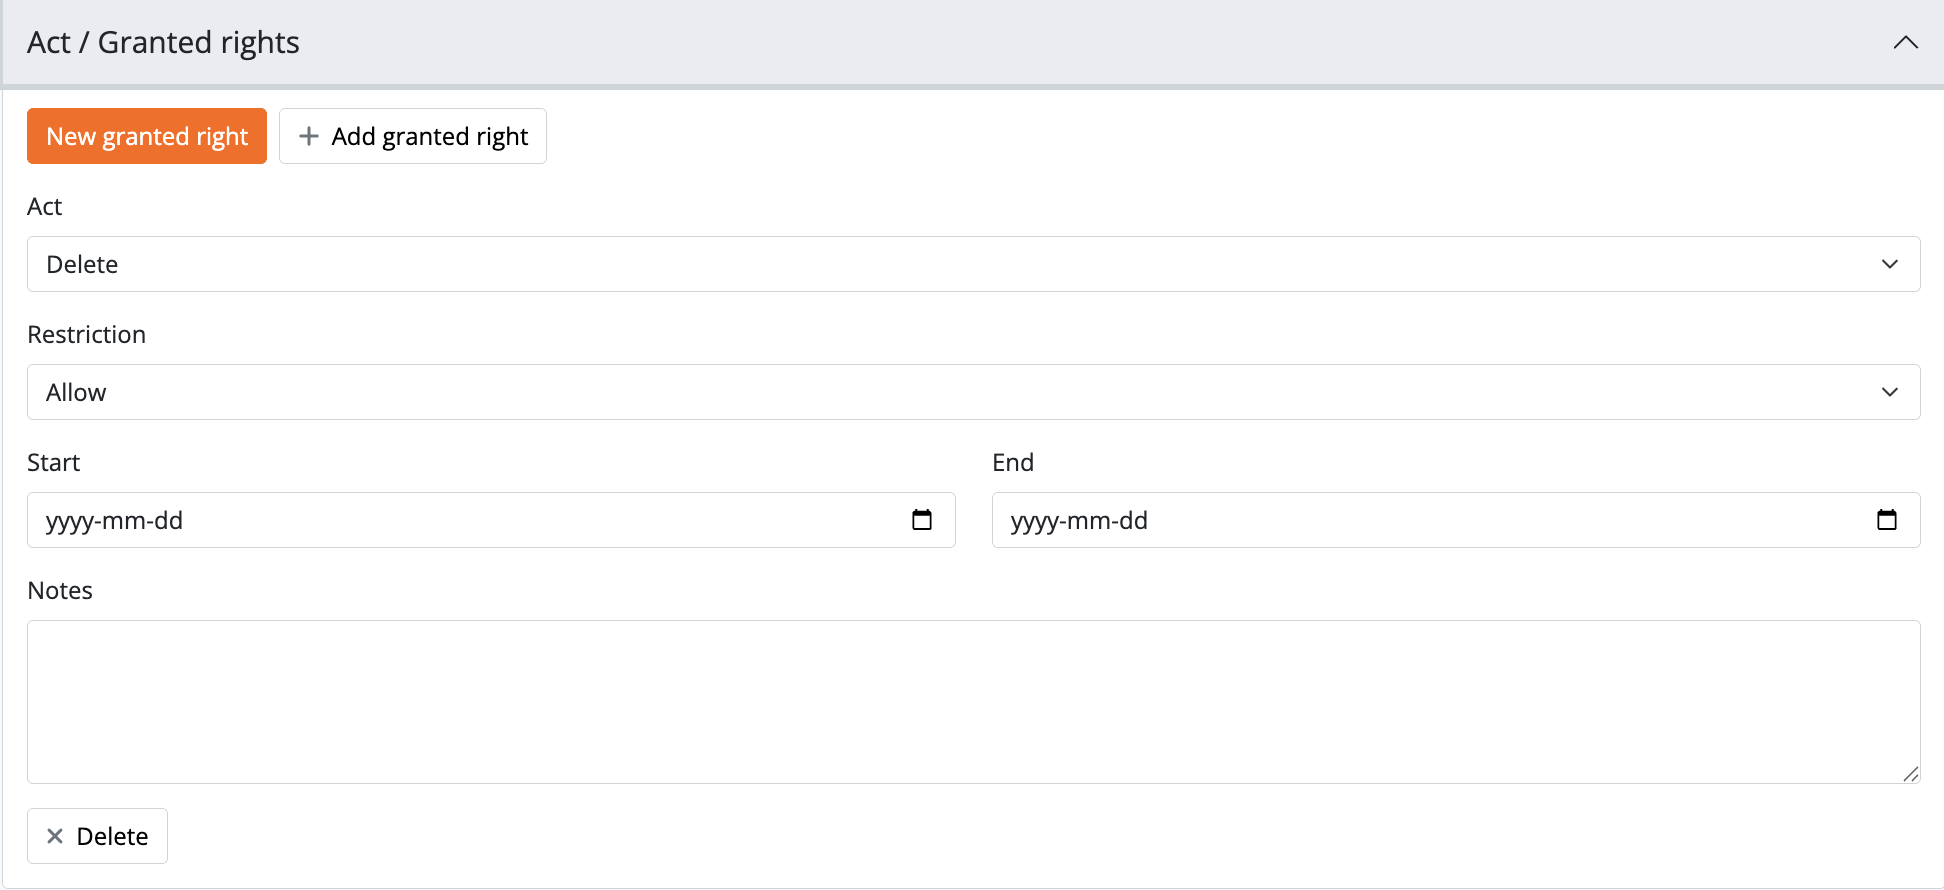Screen dimensions: 1944x890
Task: Select the New granted right tab
Action: click(147, 136)
